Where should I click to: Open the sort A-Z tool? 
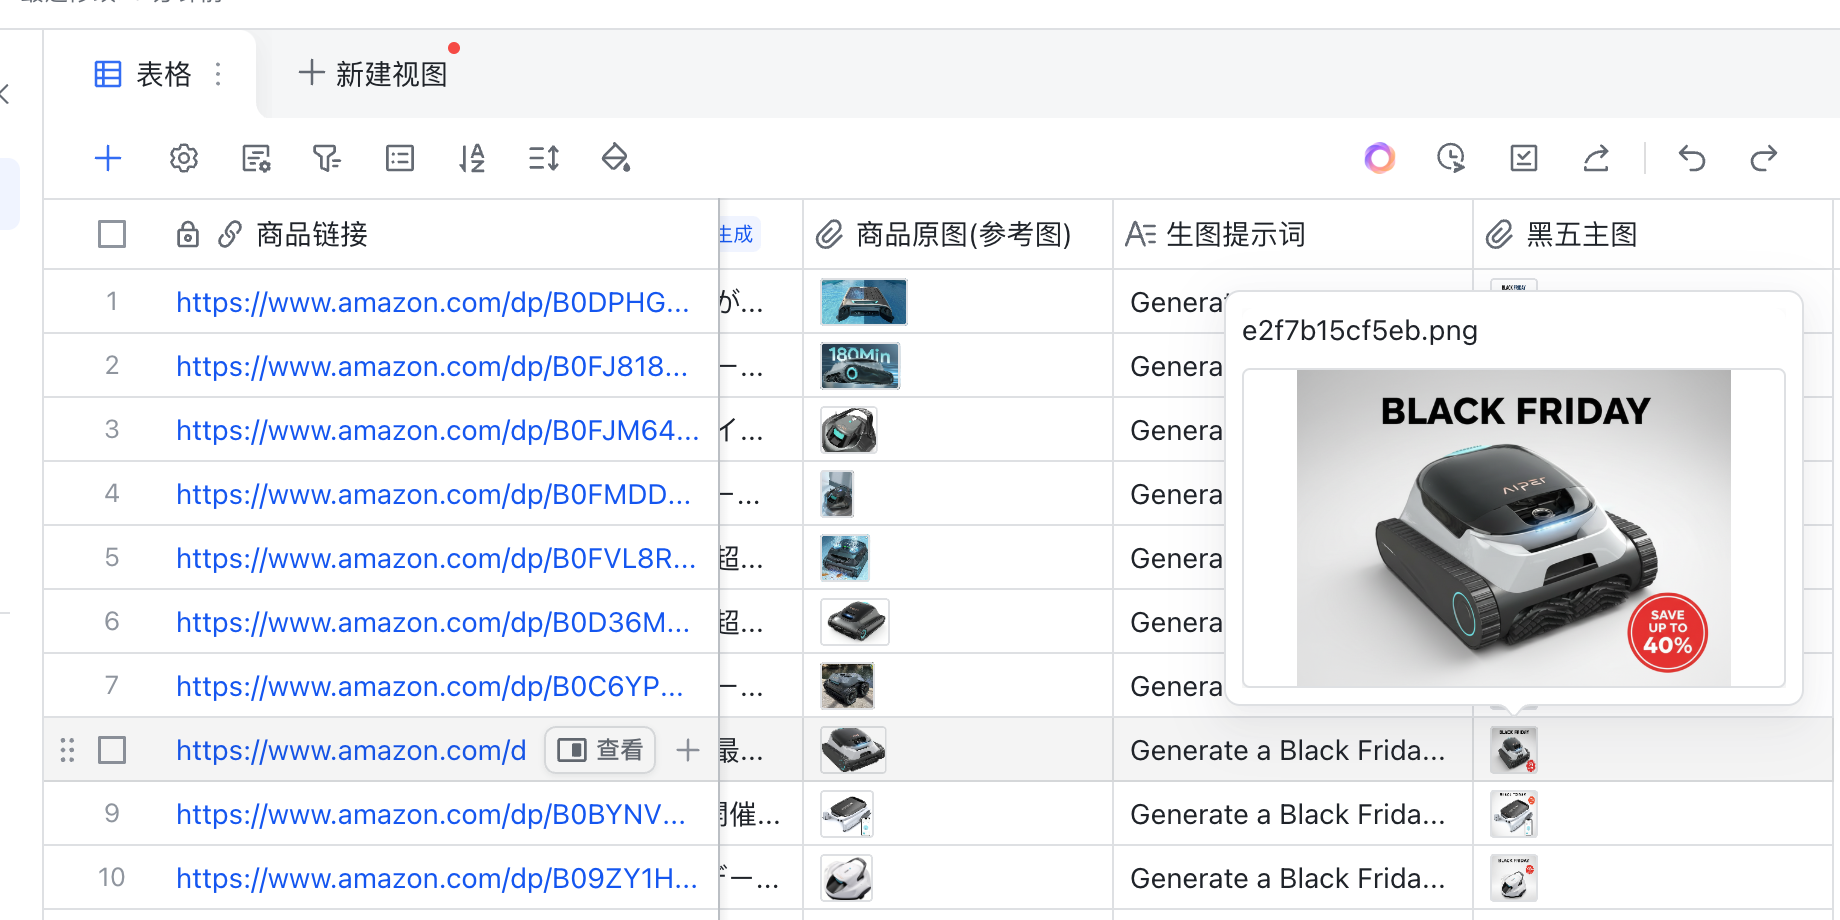472,158
